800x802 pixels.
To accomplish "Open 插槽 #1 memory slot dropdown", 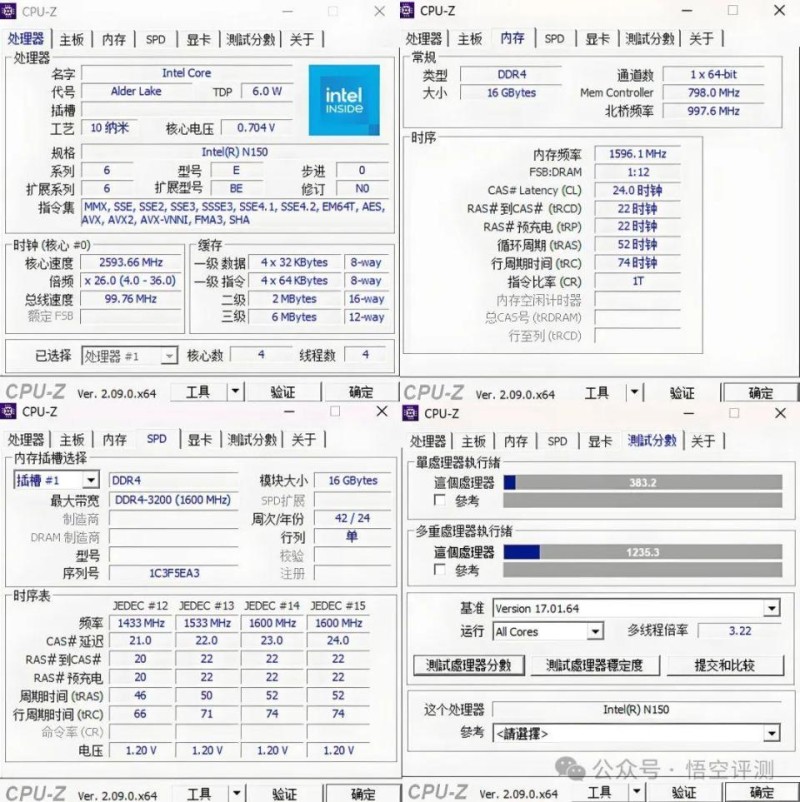I will point(56,480).
